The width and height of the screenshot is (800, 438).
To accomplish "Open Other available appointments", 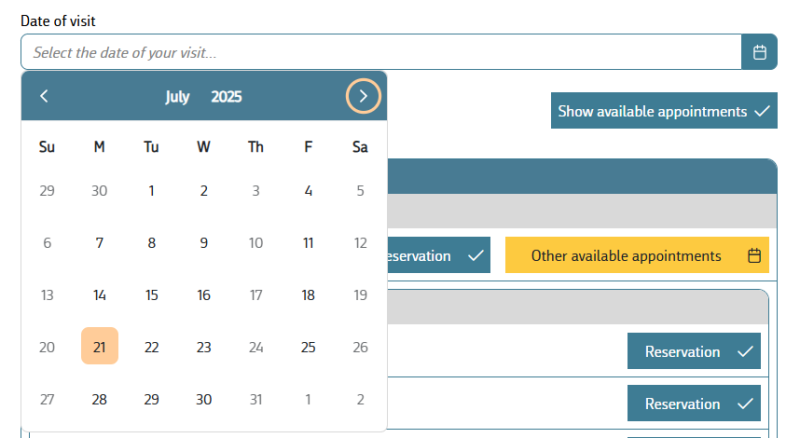I will click(637, 255).
